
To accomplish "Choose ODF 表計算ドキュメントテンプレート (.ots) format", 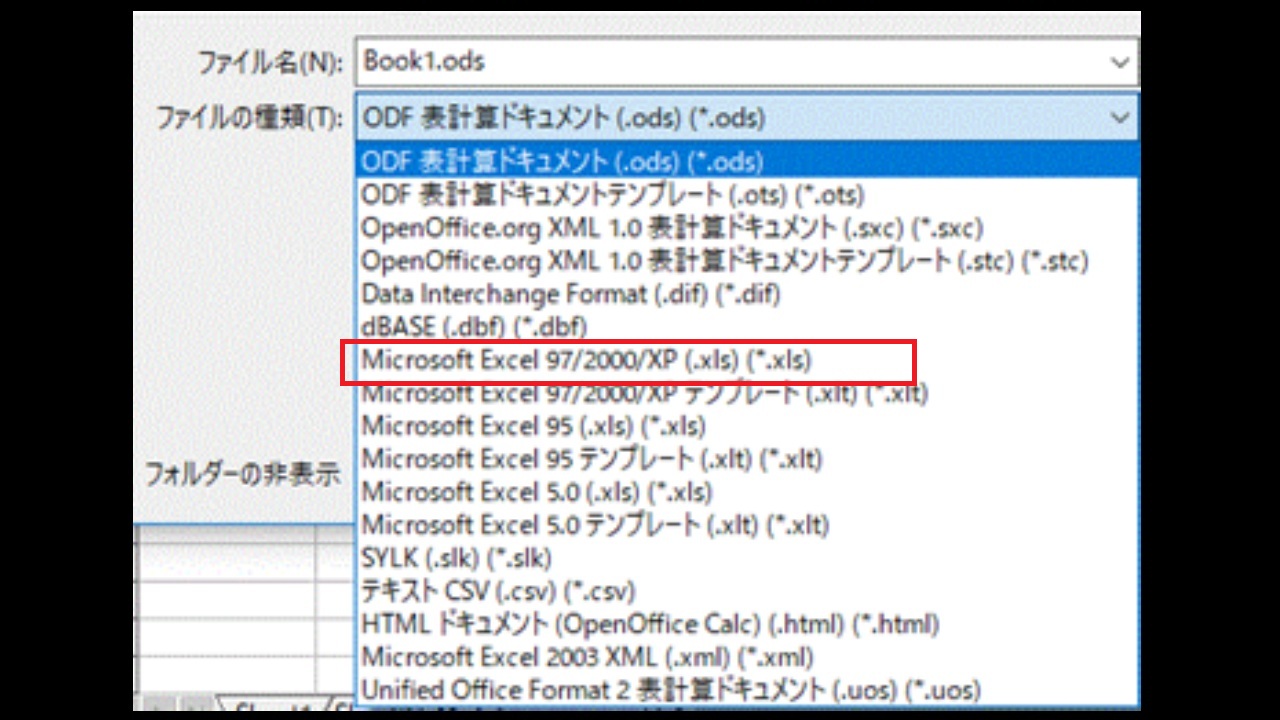I will tap(612, 194).
